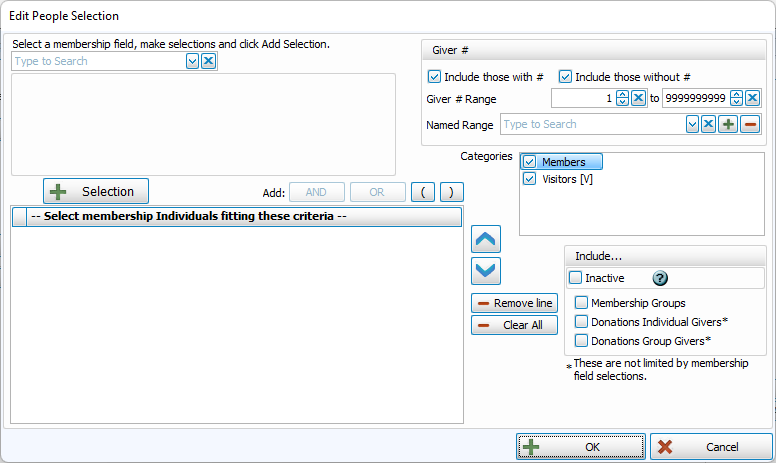Screen dimensions: 776x463
Task: Click the Giver # range start spinner
Action: (622, 98)
